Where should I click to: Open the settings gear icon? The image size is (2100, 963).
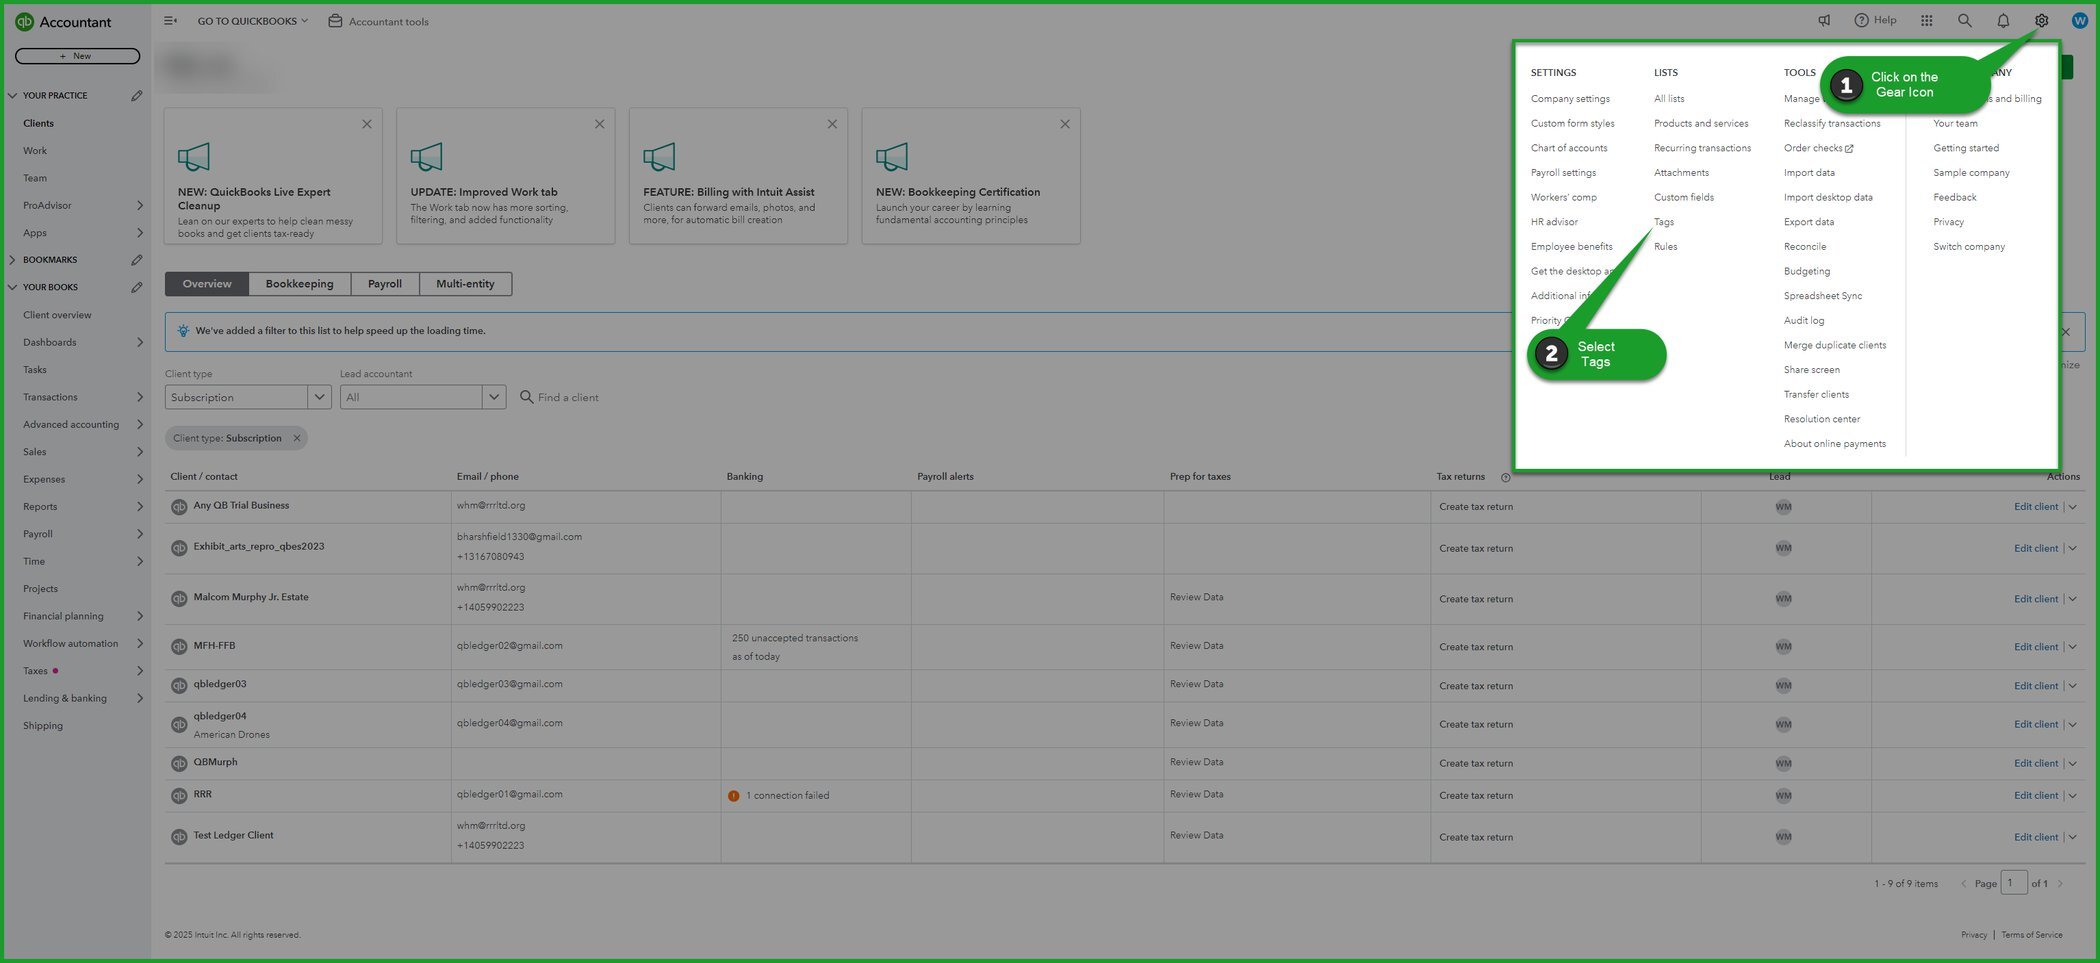(2041, 20)
